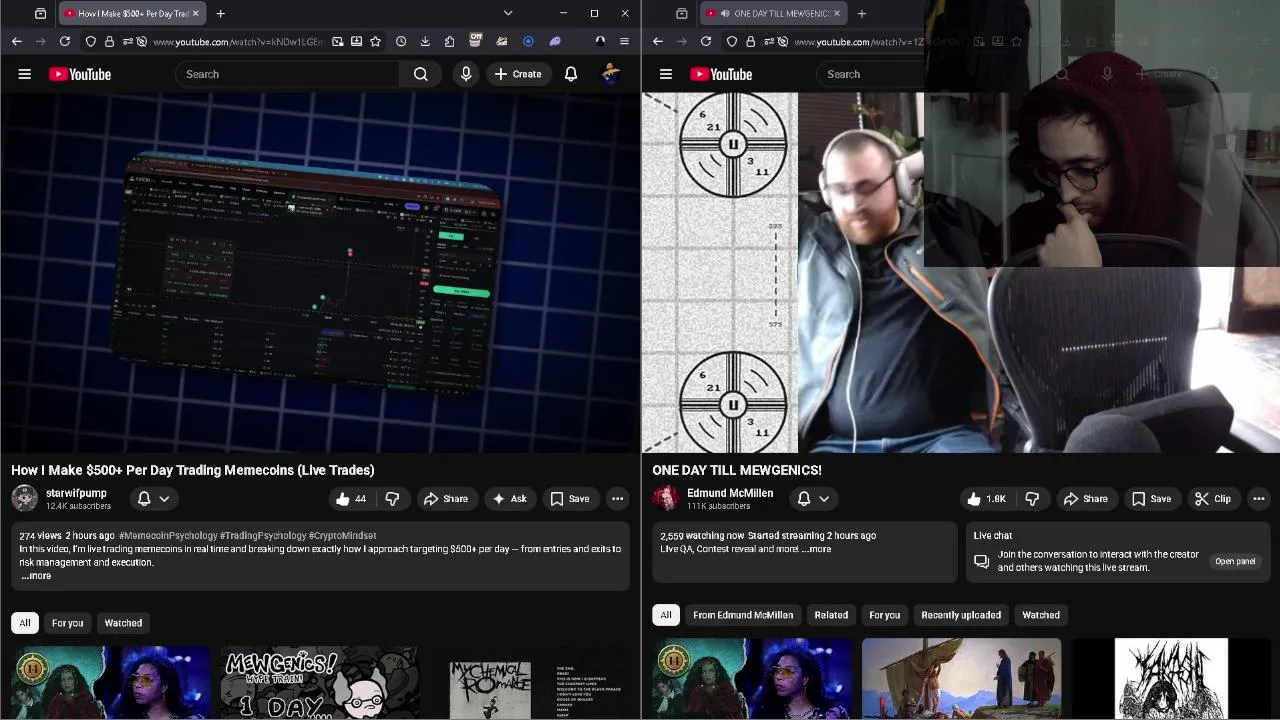Screen dimensions: 1280x720
Task: Select 'Related' chip in right window
Action: (x=831, y=615)
